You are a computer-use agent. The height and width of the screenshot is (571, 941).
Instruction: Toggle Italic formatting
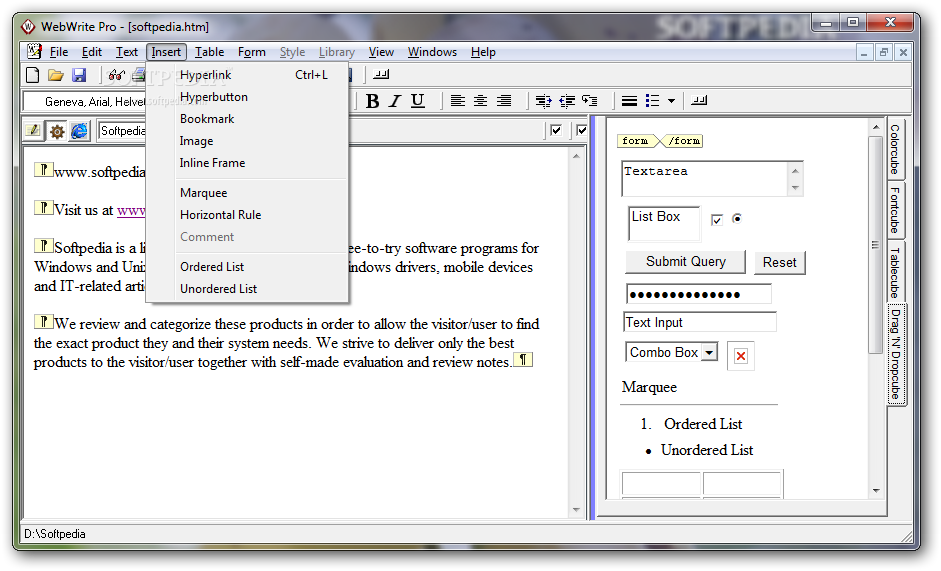[394, 101]
